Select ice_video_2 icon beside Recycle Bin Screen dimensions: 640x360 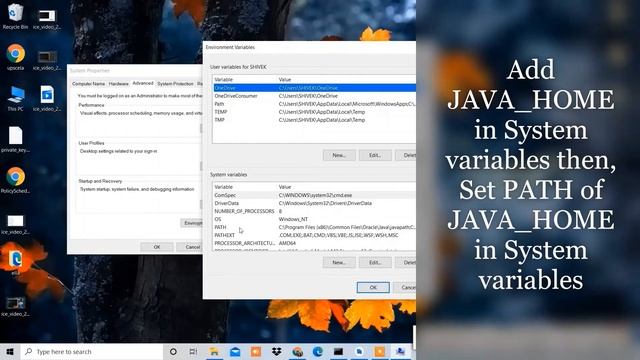tap(47, 20)
